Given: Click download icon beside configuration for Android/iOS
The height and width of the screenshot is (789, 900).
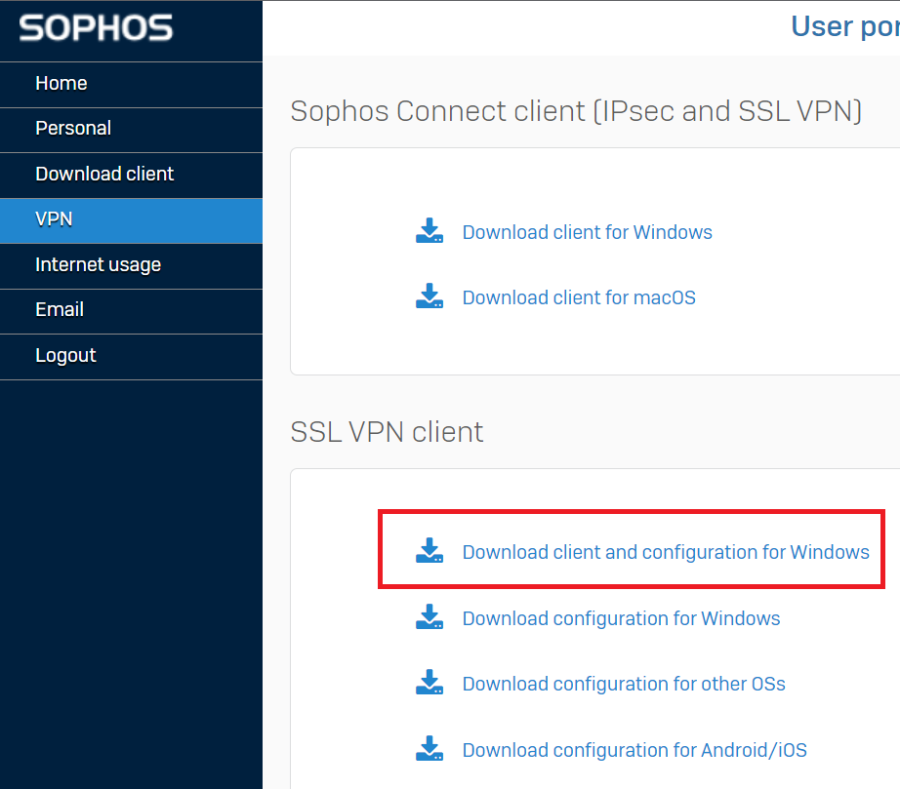Looking at the screenshot, I should (429, 748).
